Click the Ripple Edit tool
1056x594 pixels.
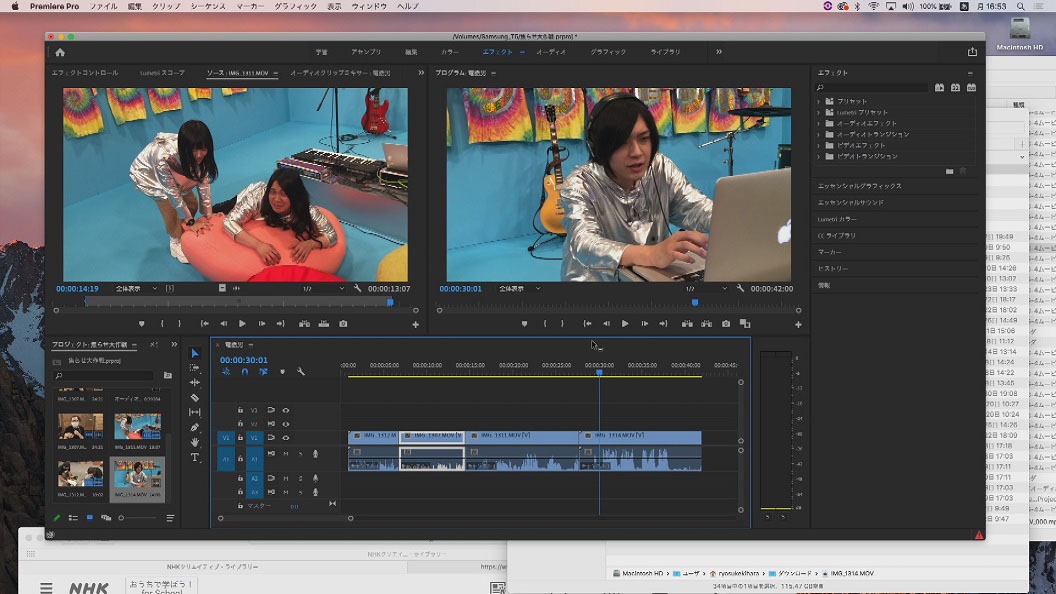(195, 382)
